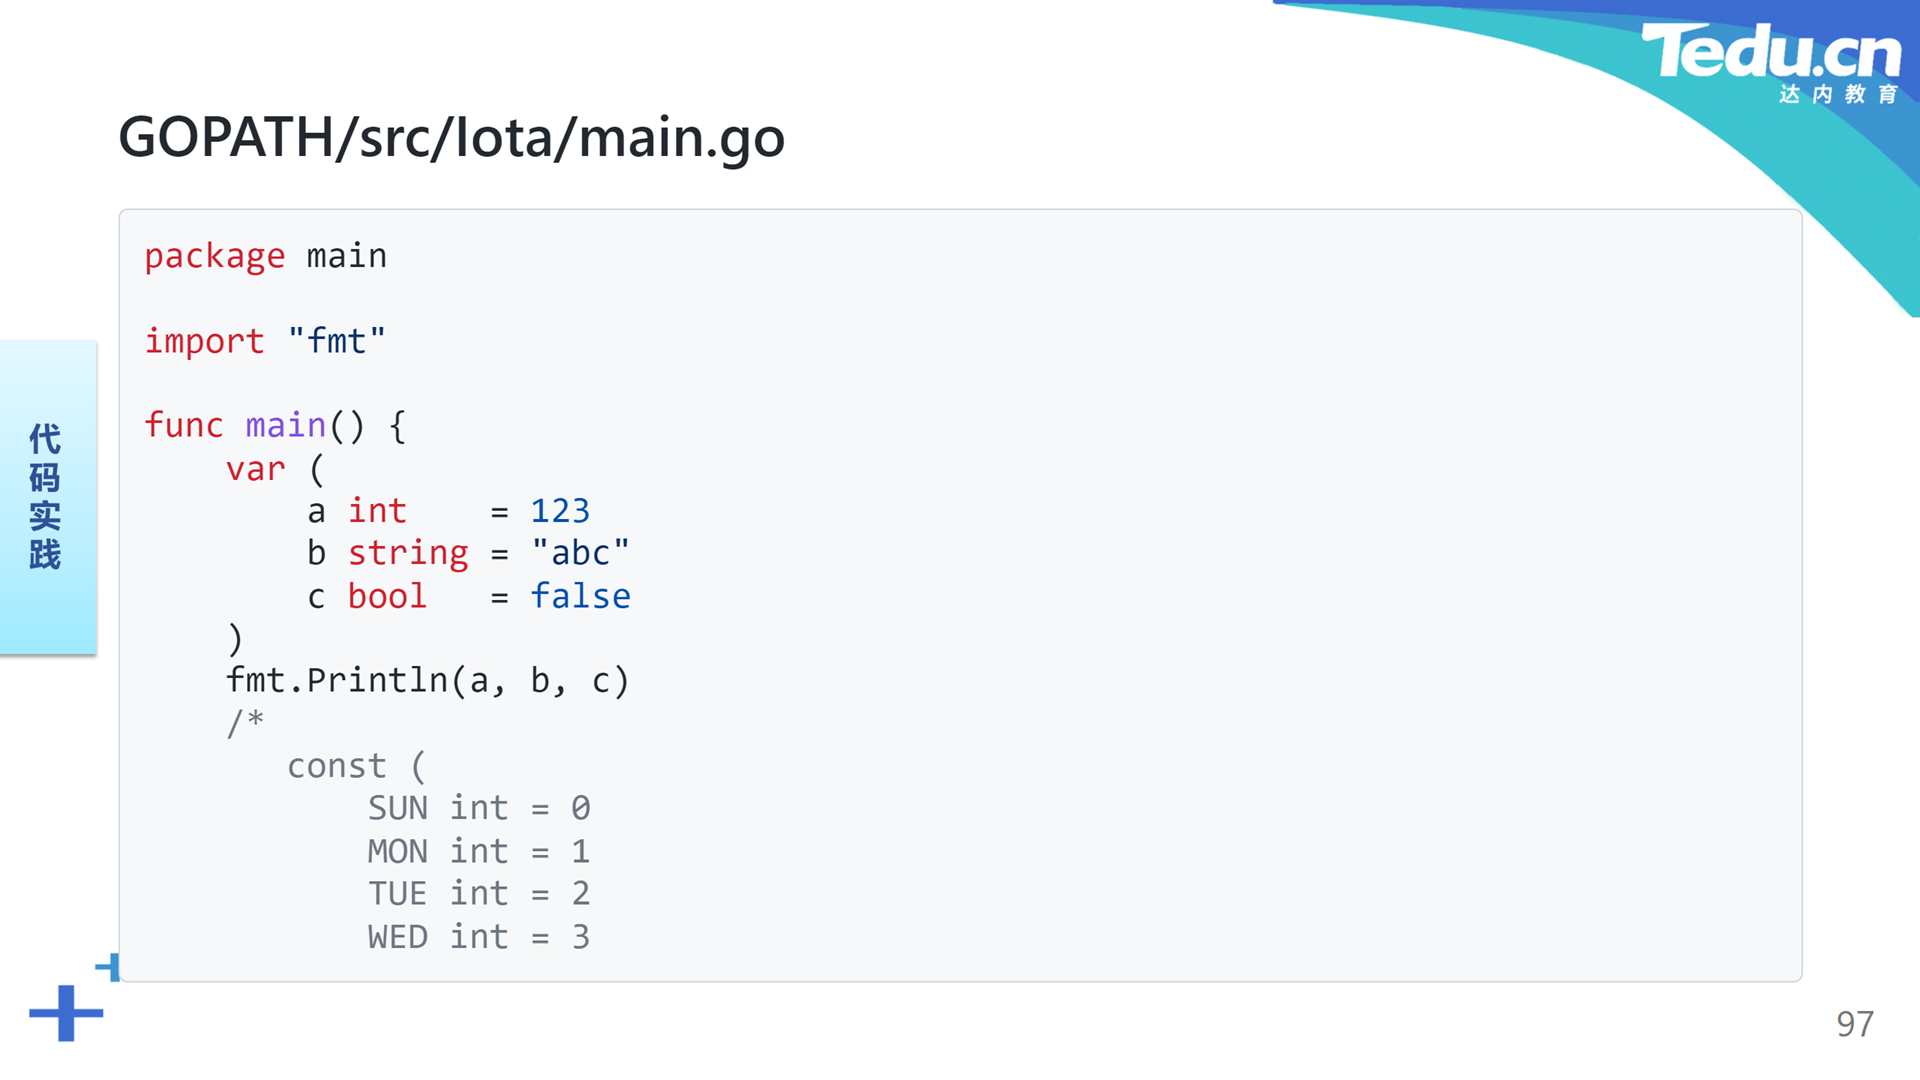The width and height of the screenshot is (1920, 1080).
Task: Click the var keyword
Action: coord(255,469)
